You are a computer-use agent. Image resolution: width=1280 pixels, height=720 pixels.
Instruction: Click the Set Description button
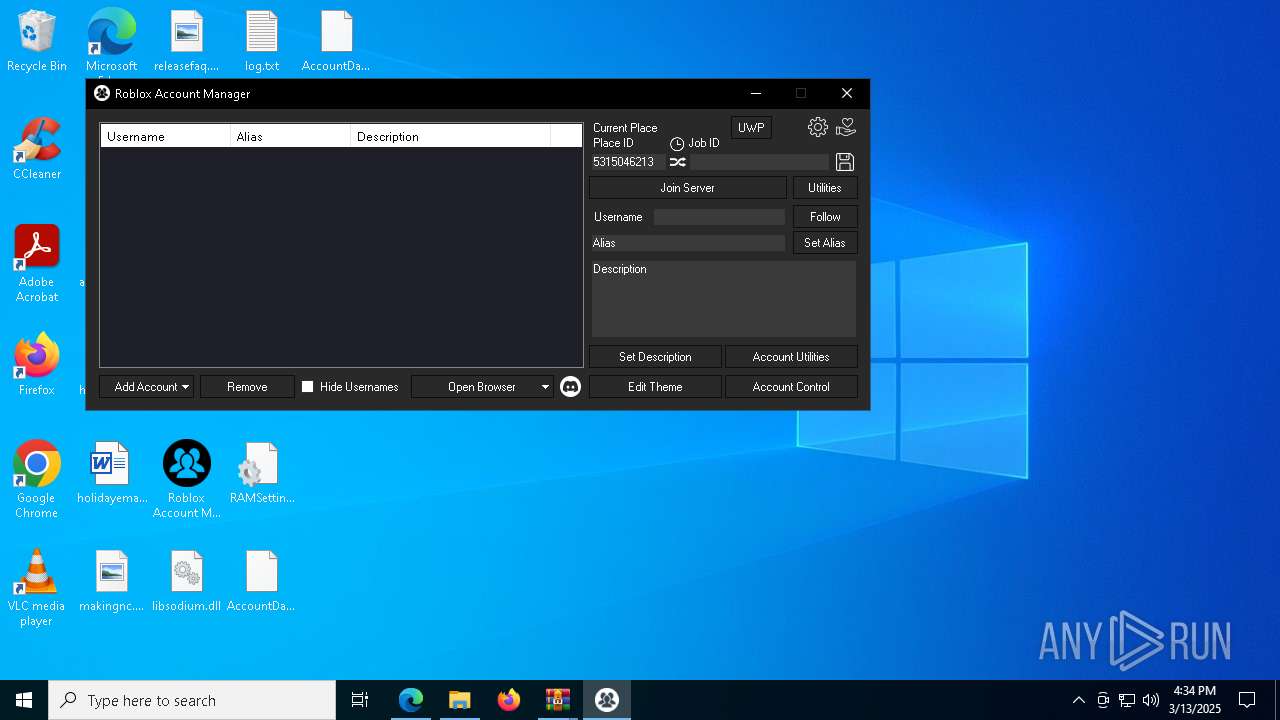tap(655, 357)
